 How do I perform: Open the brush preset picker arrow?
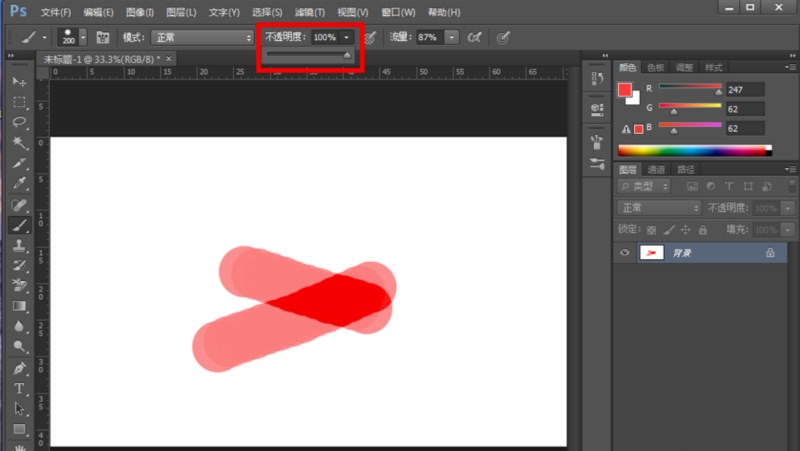tap(83, 37)
